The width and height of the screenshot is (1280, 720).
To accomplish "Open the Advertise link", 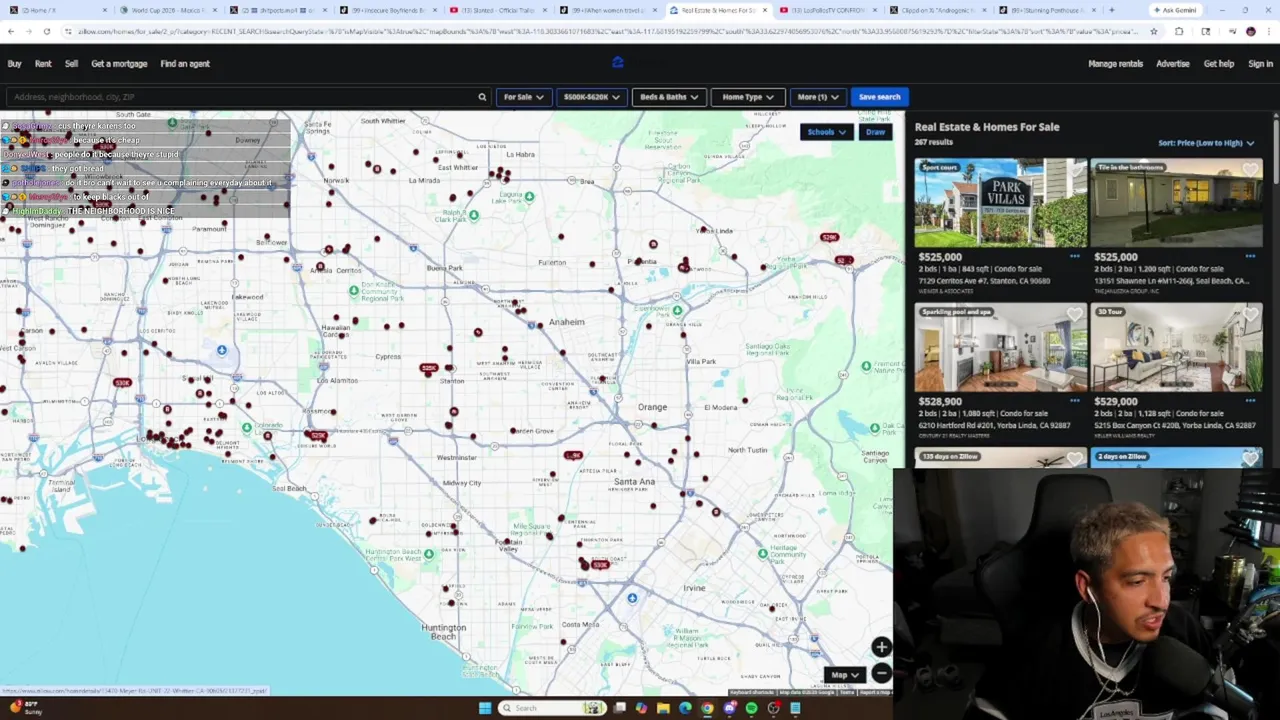I will pos(1173,64).
